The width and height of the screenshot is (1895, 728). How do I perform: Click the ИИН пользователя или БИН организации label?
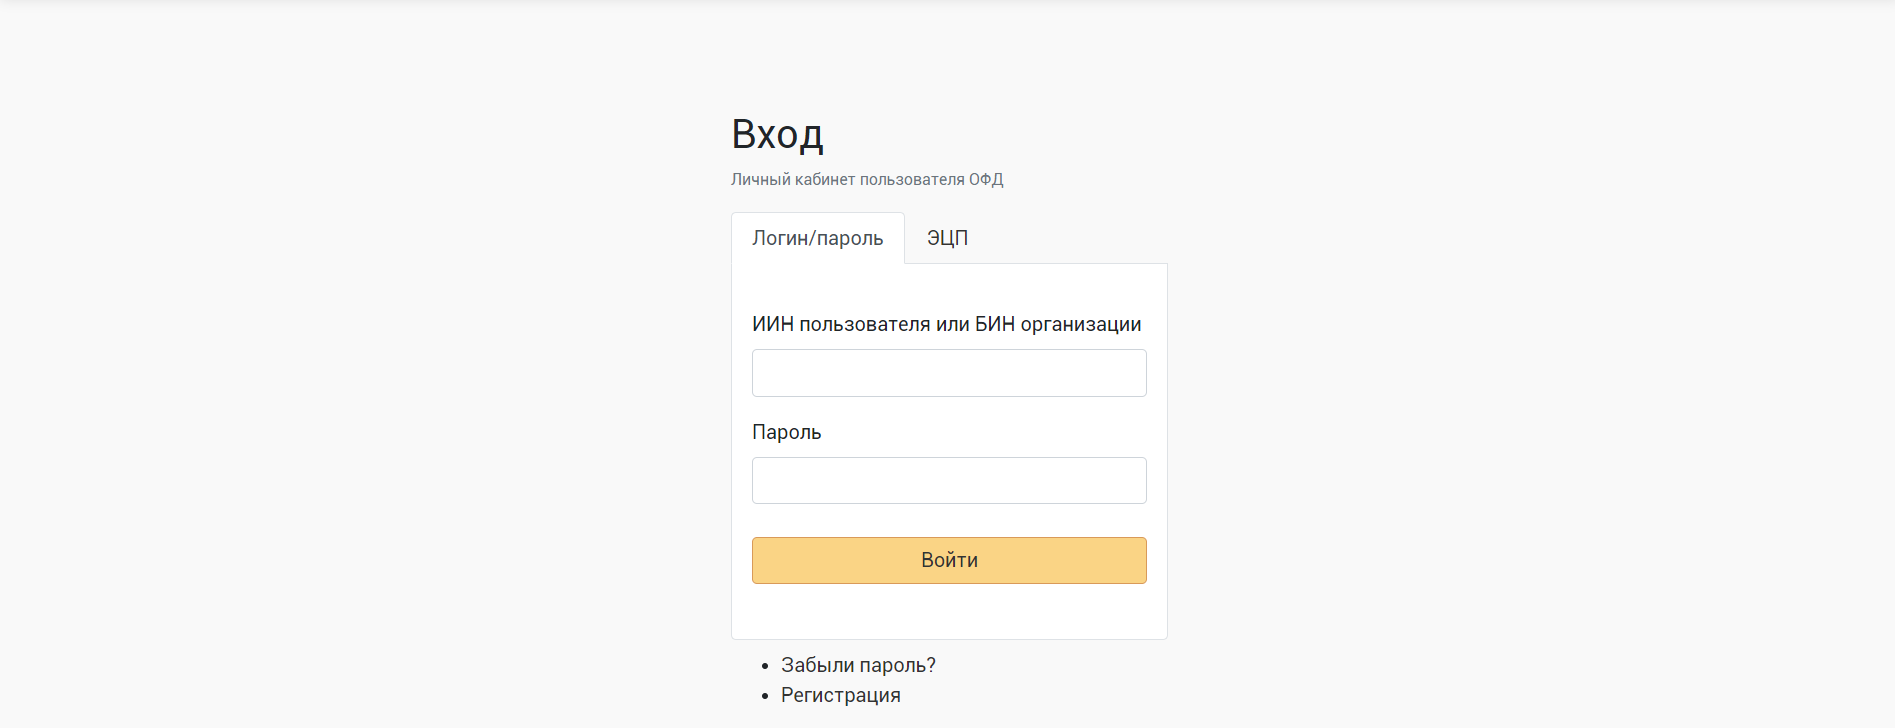(x=946, y=324)
